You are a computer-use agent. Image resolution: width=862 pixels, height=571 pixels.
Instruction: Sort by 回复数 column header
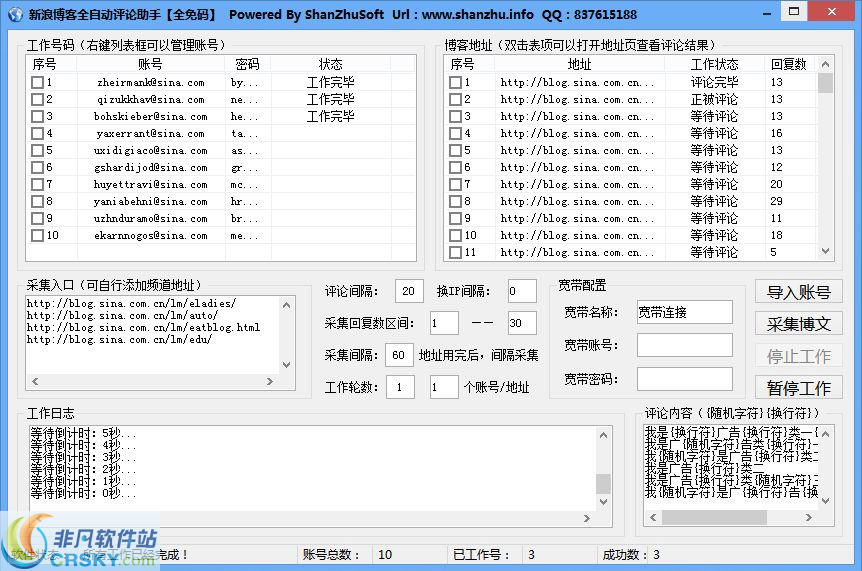[789, 64]
